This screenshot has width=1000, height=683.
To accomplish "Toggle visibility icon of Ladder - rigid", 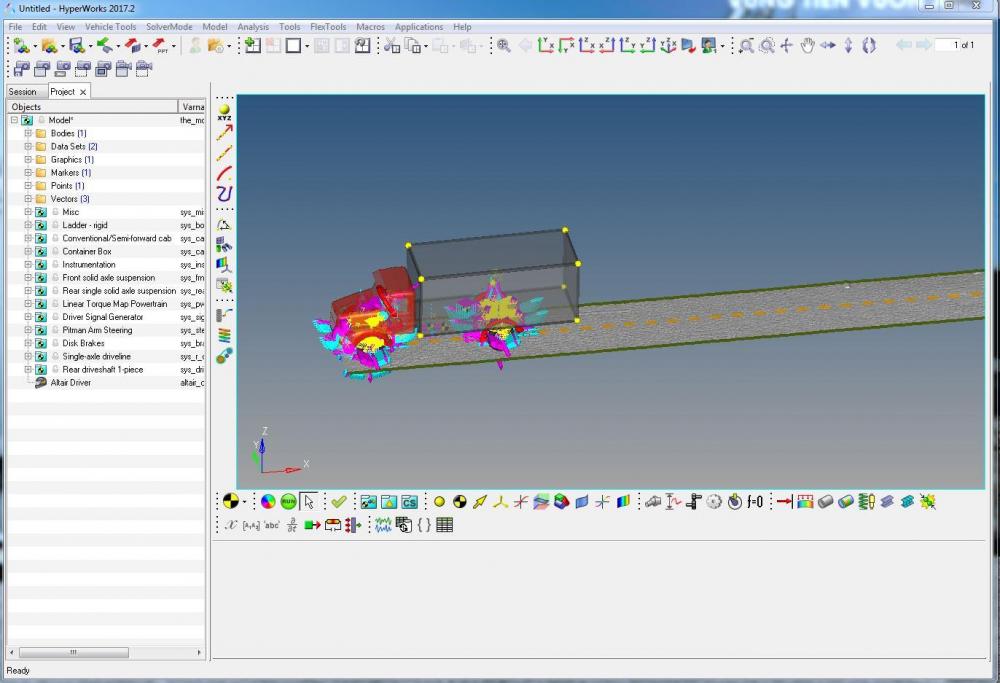I will tap(57, 225).
